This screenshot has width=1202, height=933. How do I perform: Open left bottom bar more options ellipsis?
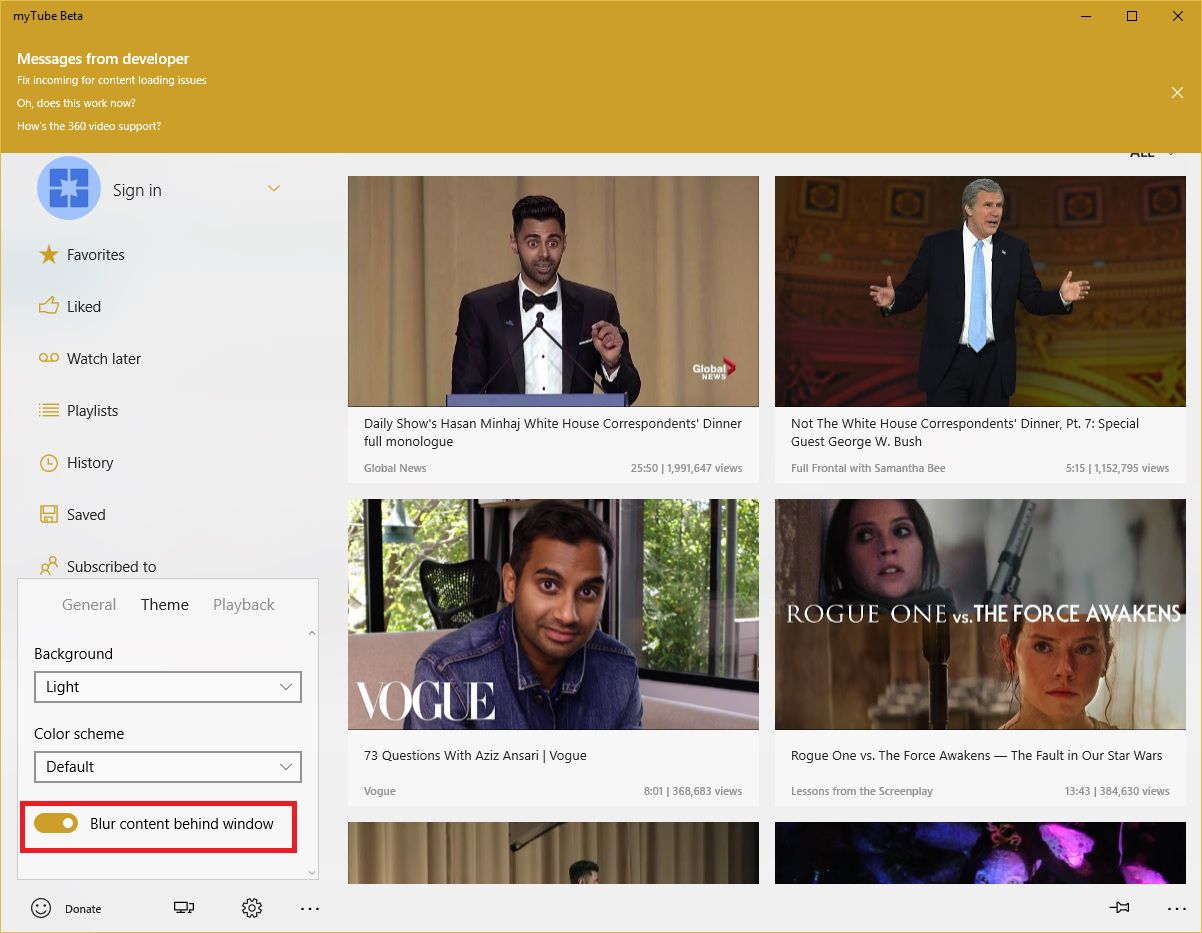[x=310, y=908]
